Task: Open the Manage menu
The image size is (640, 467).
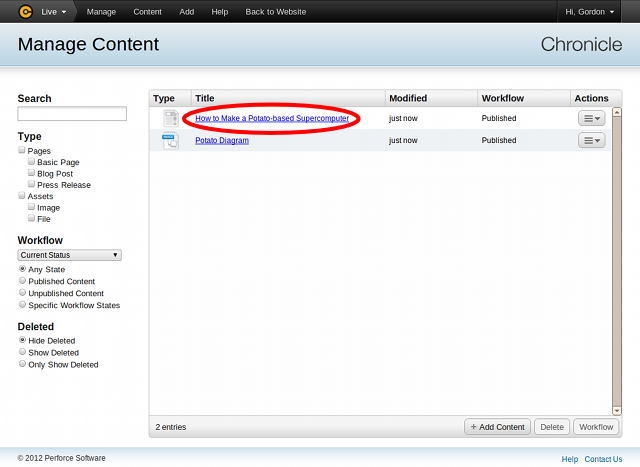Action: click(x=101, y=12)
